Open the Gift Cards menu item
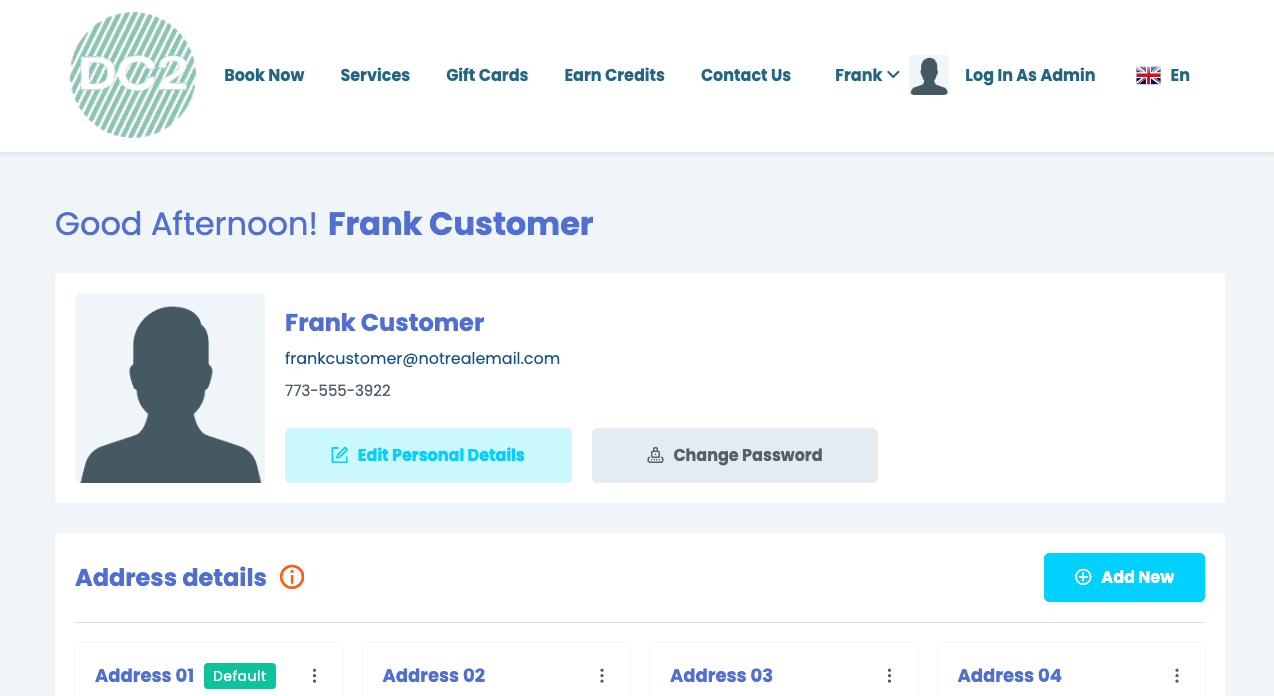The width and height of the screenshot is (1274, 696). coord(487,75)
